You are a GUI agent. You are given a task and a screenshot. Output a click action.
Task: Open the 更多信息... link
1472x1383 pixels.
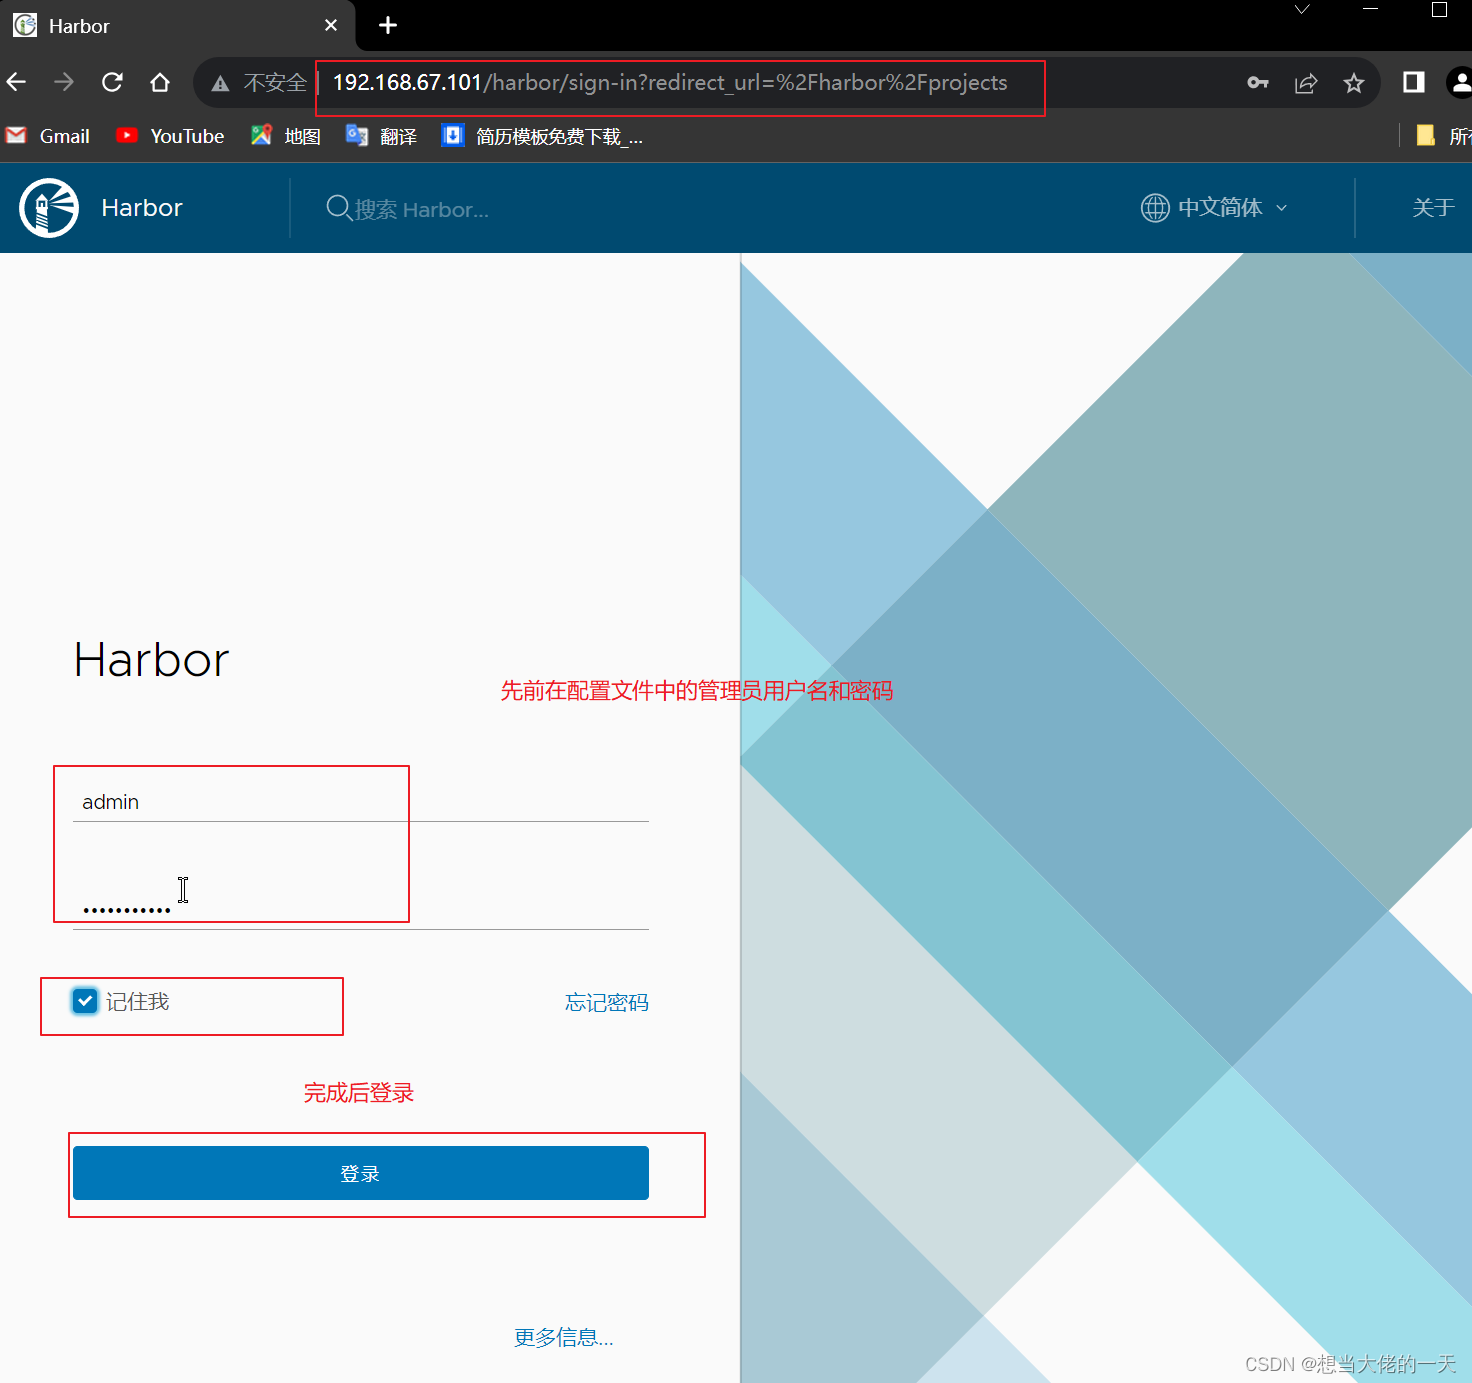564,1338
